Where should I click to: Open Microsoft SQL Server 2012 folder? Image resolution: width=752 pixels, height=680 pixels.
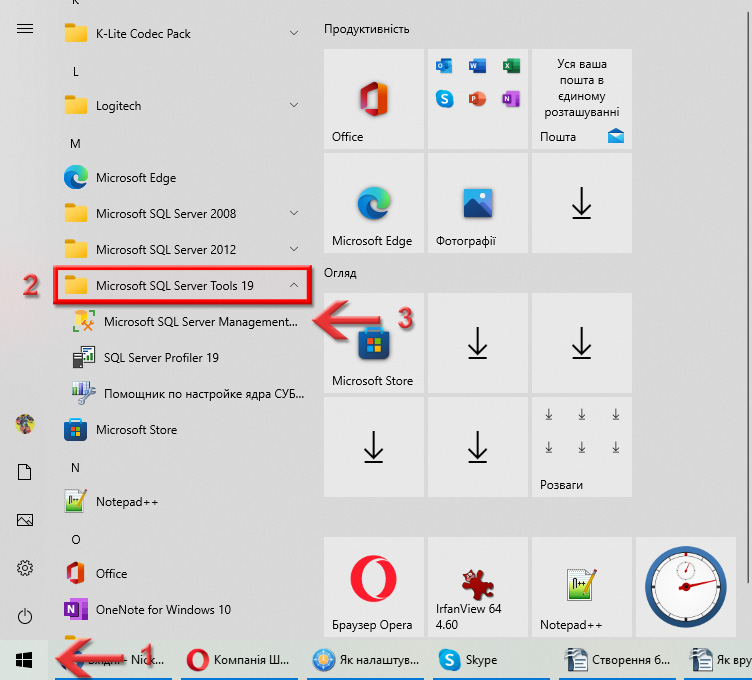click(x=182, y=249)
